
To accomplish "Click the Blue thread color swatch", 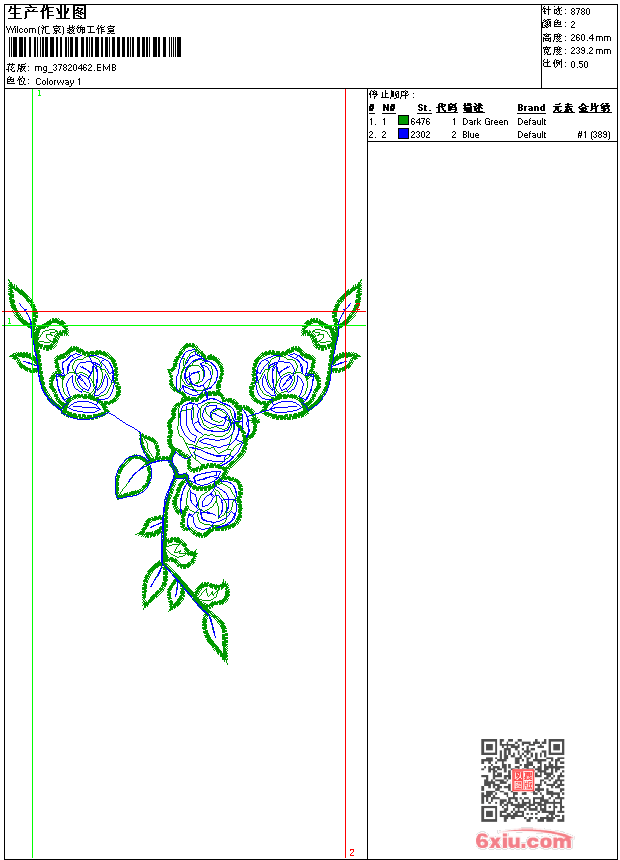I will point(403,134).
